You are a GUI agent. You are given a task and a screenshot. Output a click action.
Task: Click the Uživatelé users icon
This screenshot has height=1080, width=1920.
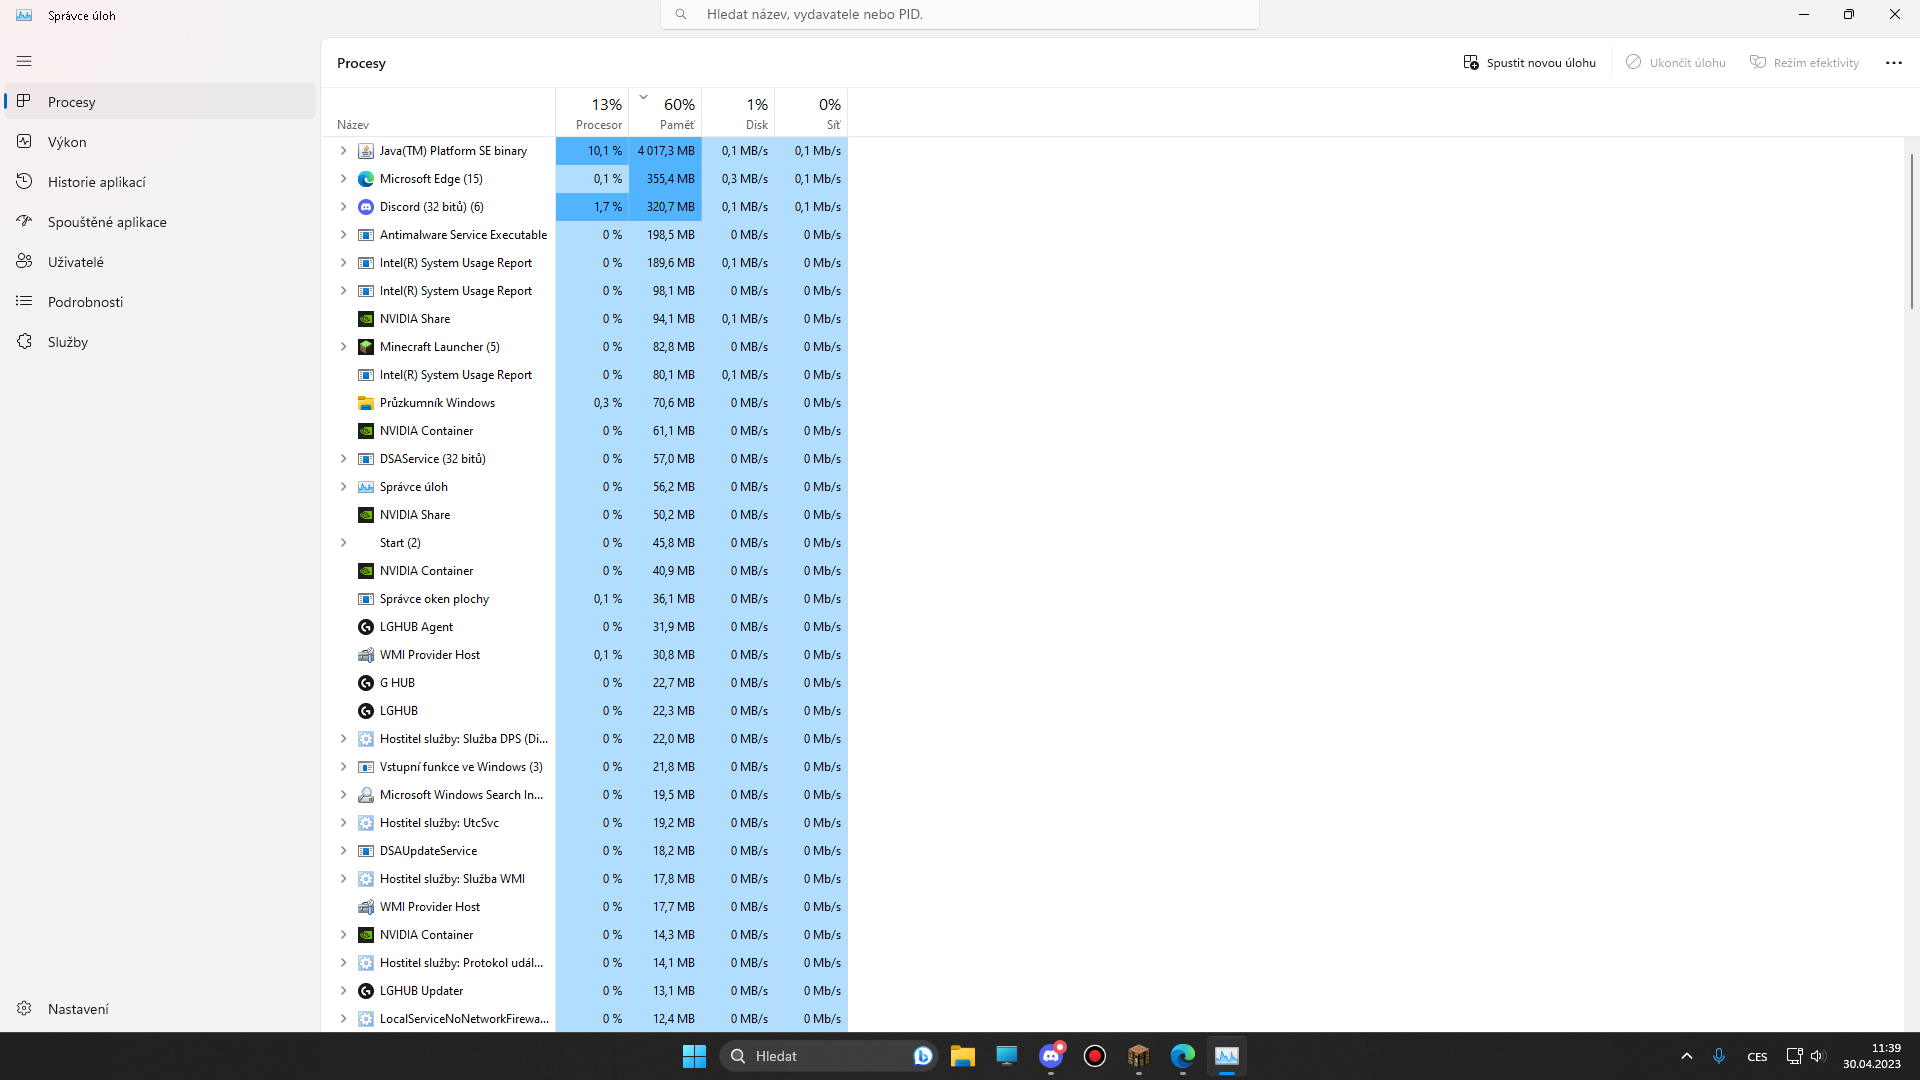pyautogui.click(x=25, y=262)
